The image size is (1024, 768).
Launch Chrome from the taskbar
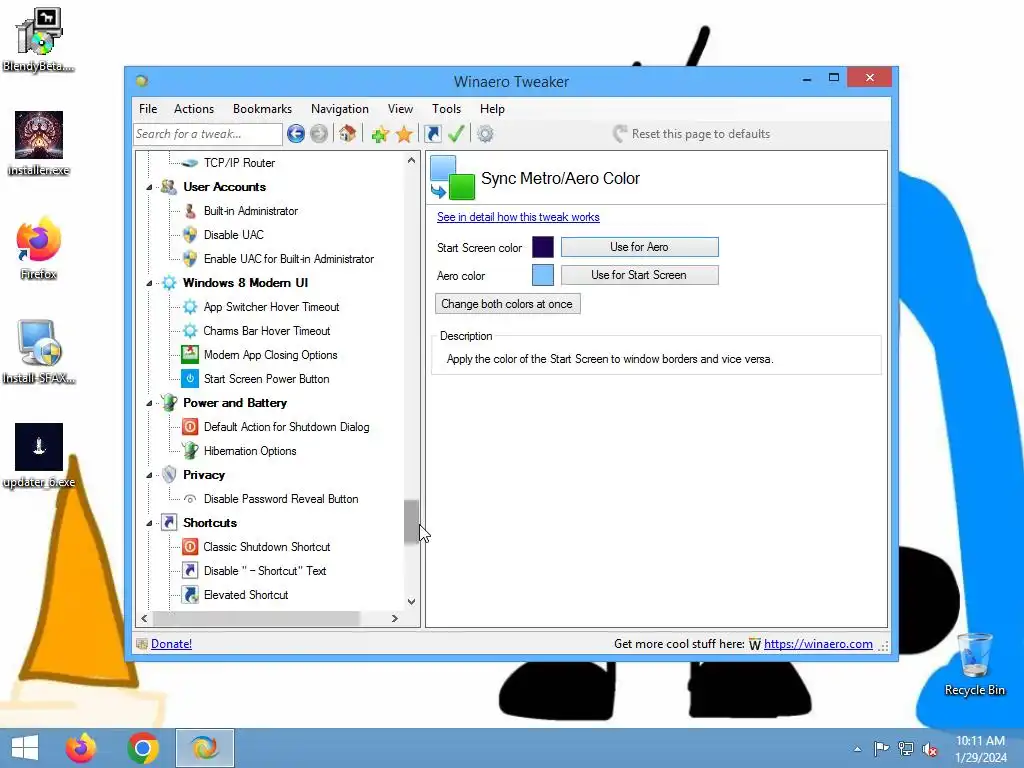click(143, 748)
